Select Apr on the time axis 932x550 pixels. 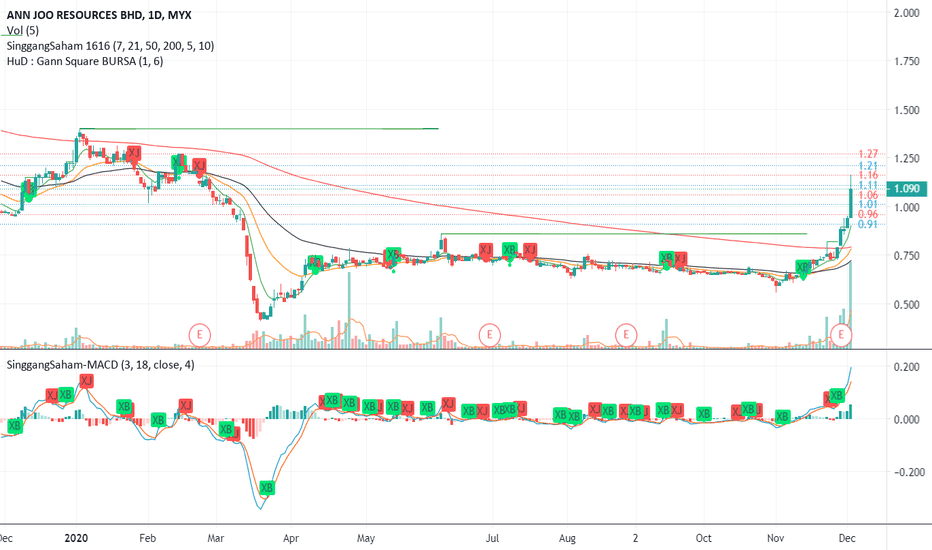291,538
